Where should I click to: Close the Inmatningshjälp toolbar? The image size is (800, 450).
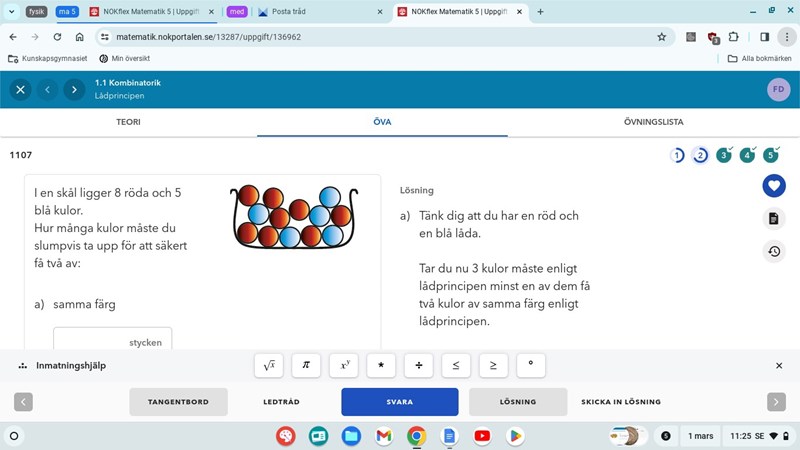[779, 366]
